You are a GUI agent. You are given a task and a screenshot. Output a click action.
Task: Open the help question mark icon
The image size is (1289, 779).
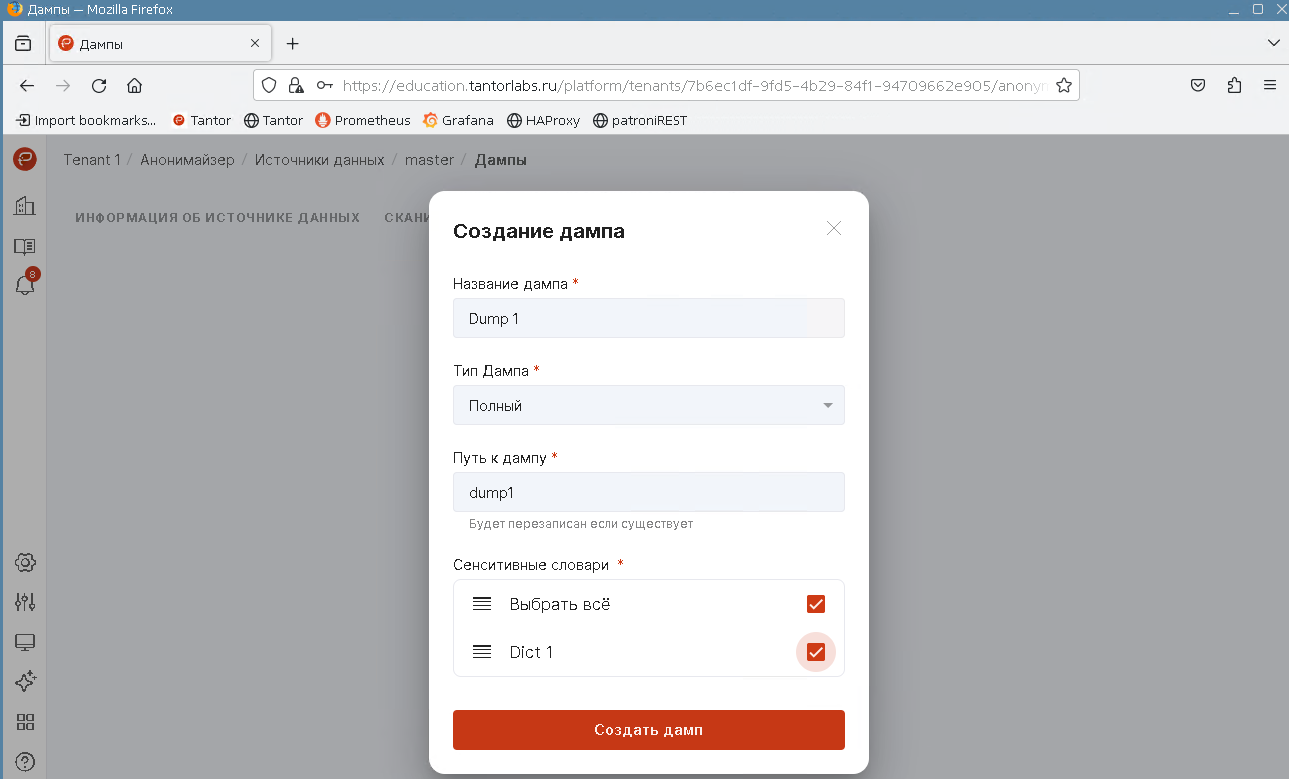[x=25, y=762]
